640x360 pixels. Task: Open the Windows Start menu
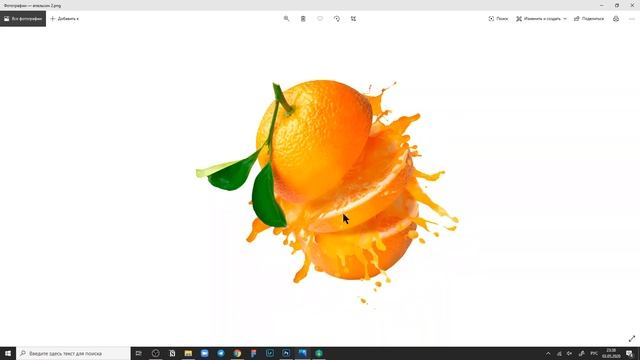8,353
